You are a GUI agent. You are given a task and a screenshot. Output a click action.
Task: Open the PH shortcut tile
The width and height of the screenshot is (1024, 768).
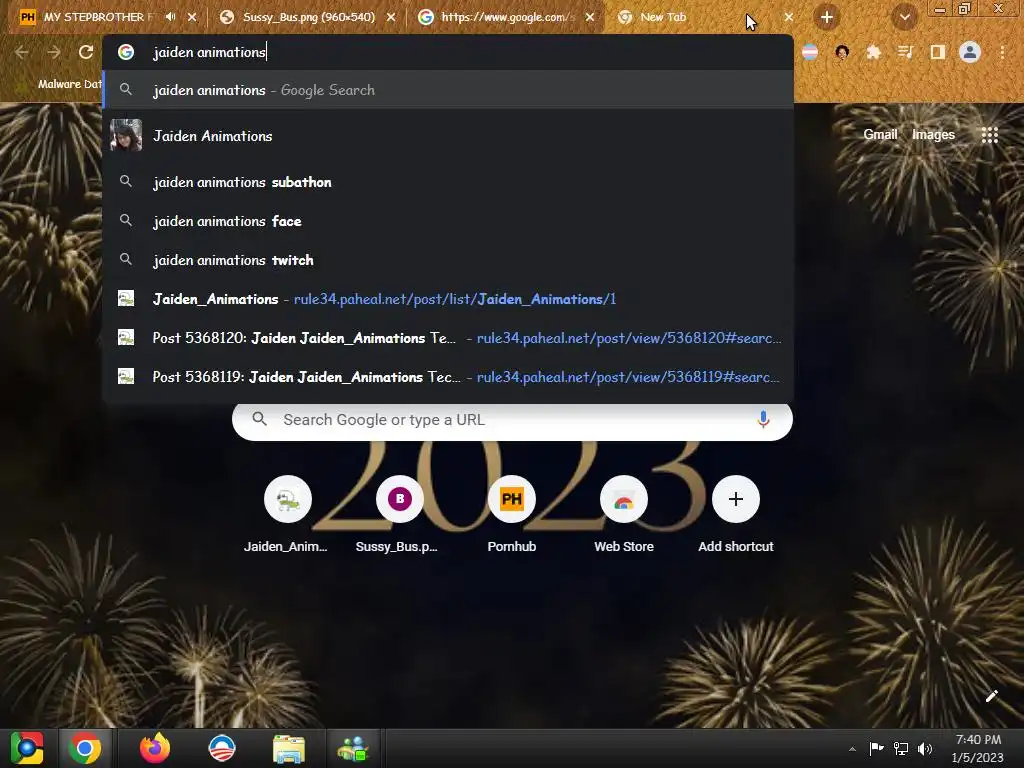click(511, 515)
